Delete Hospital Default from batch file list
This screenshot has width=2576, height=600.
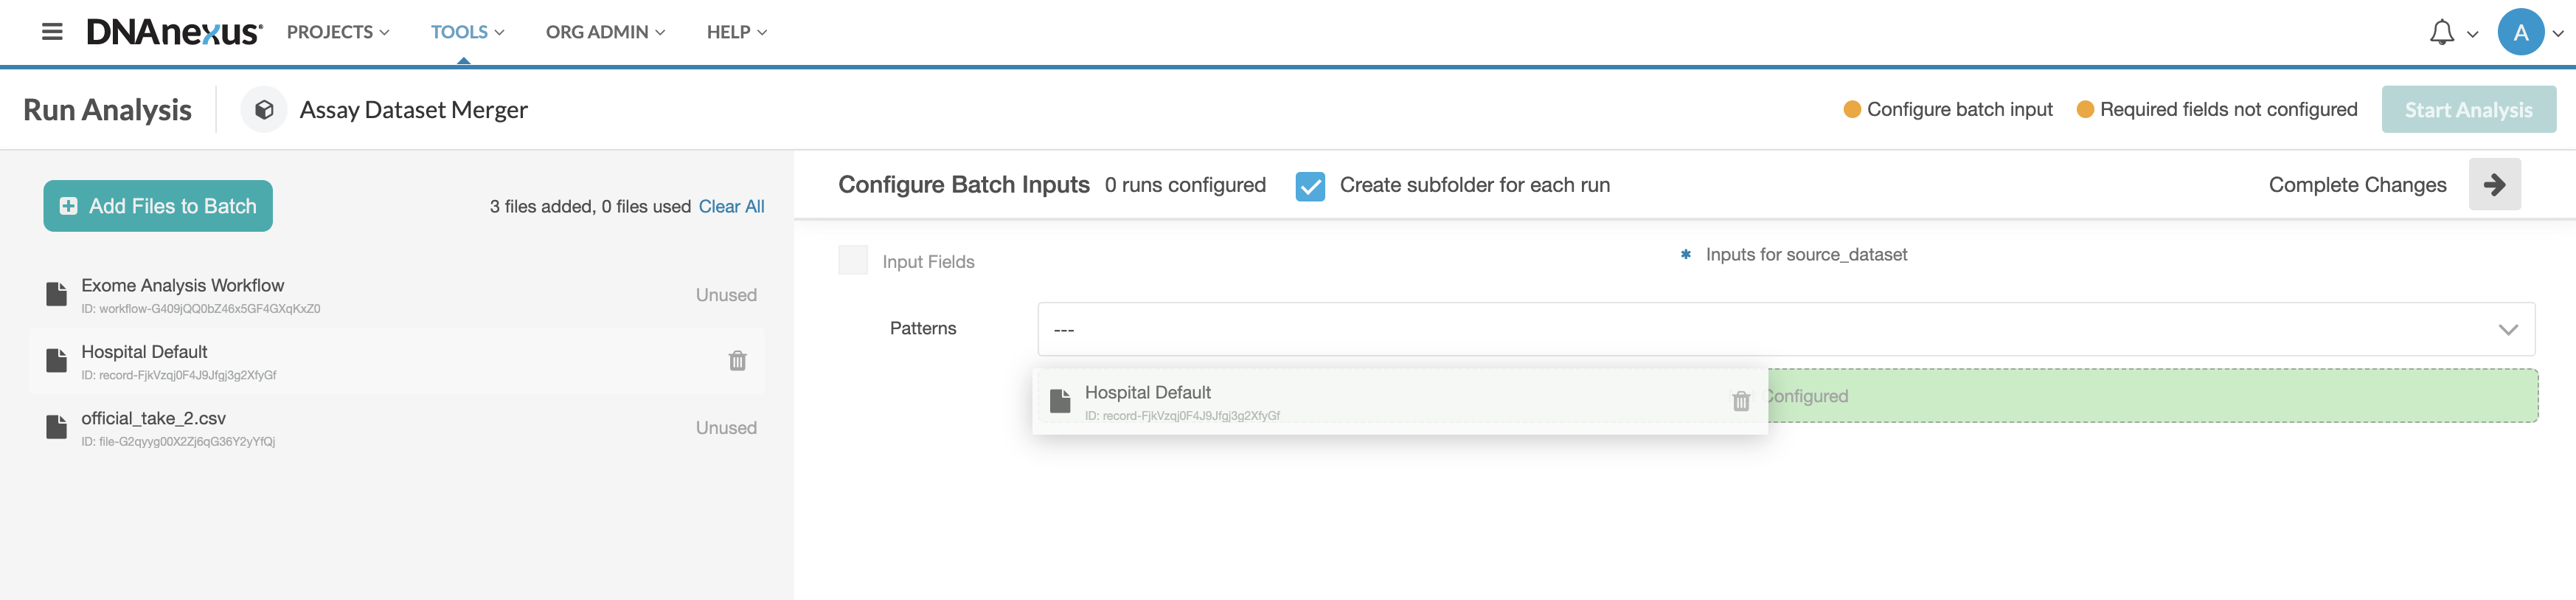737,361
